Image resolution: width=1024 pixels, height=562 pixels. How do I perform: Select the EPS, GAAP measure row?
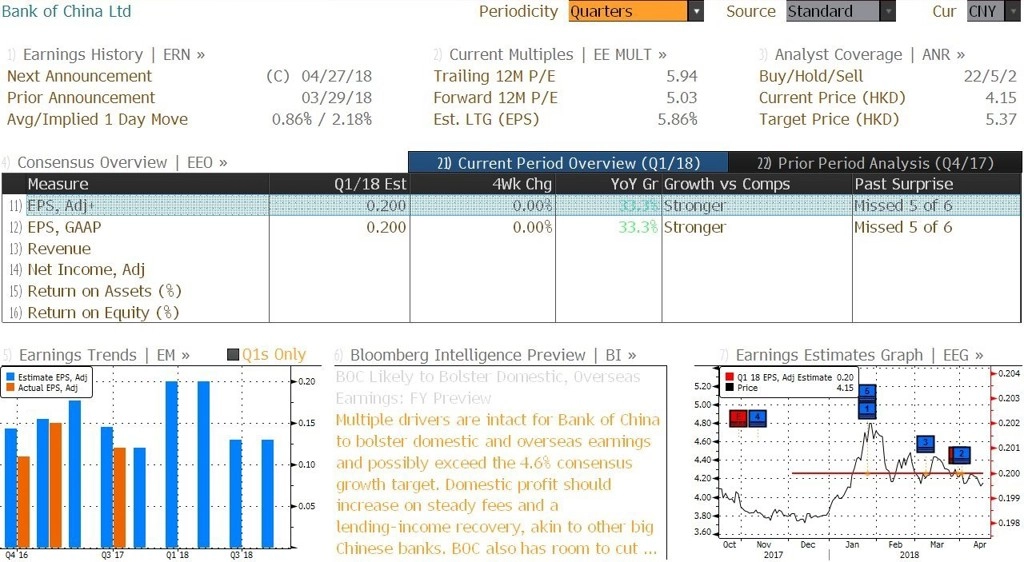coord(511,227)
